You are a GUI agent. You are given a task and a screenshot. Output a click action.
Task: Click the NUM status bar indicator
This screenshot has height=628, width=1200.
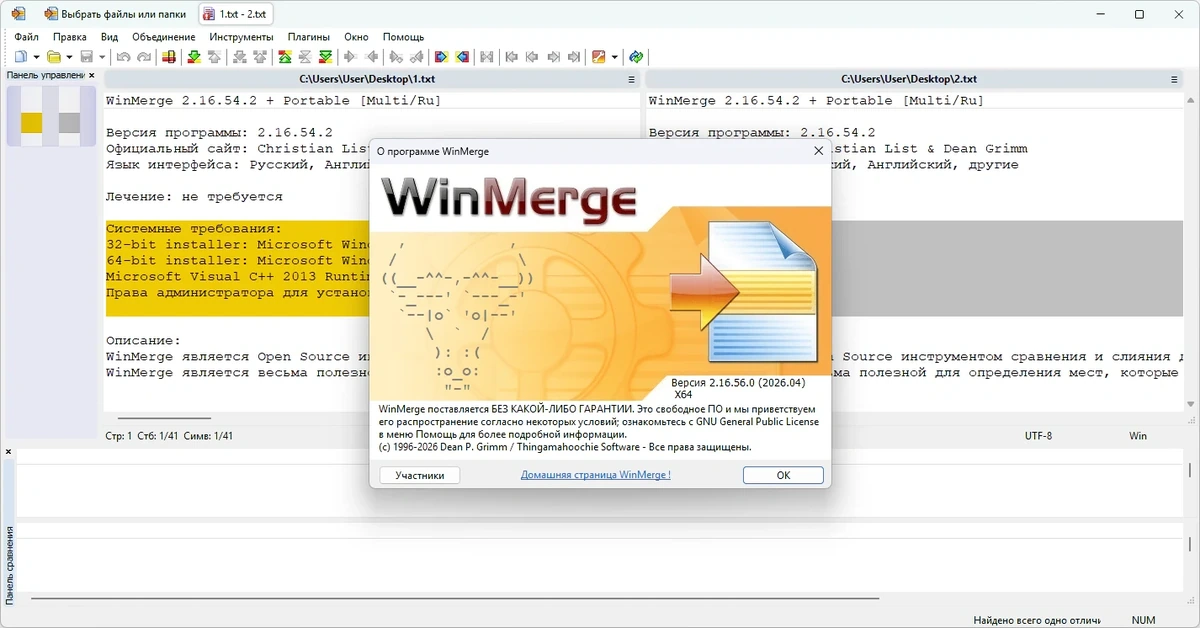point(1143,620)
